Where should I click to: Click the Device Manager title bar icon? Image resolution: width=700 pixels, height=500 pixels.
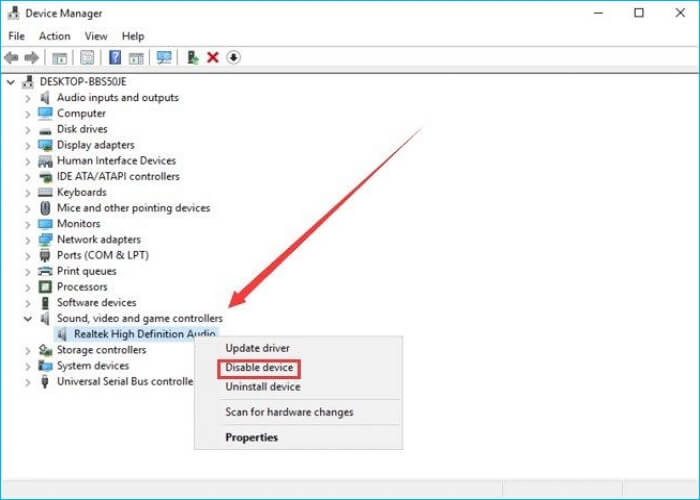pyautogui.click(x=13, y=13)
